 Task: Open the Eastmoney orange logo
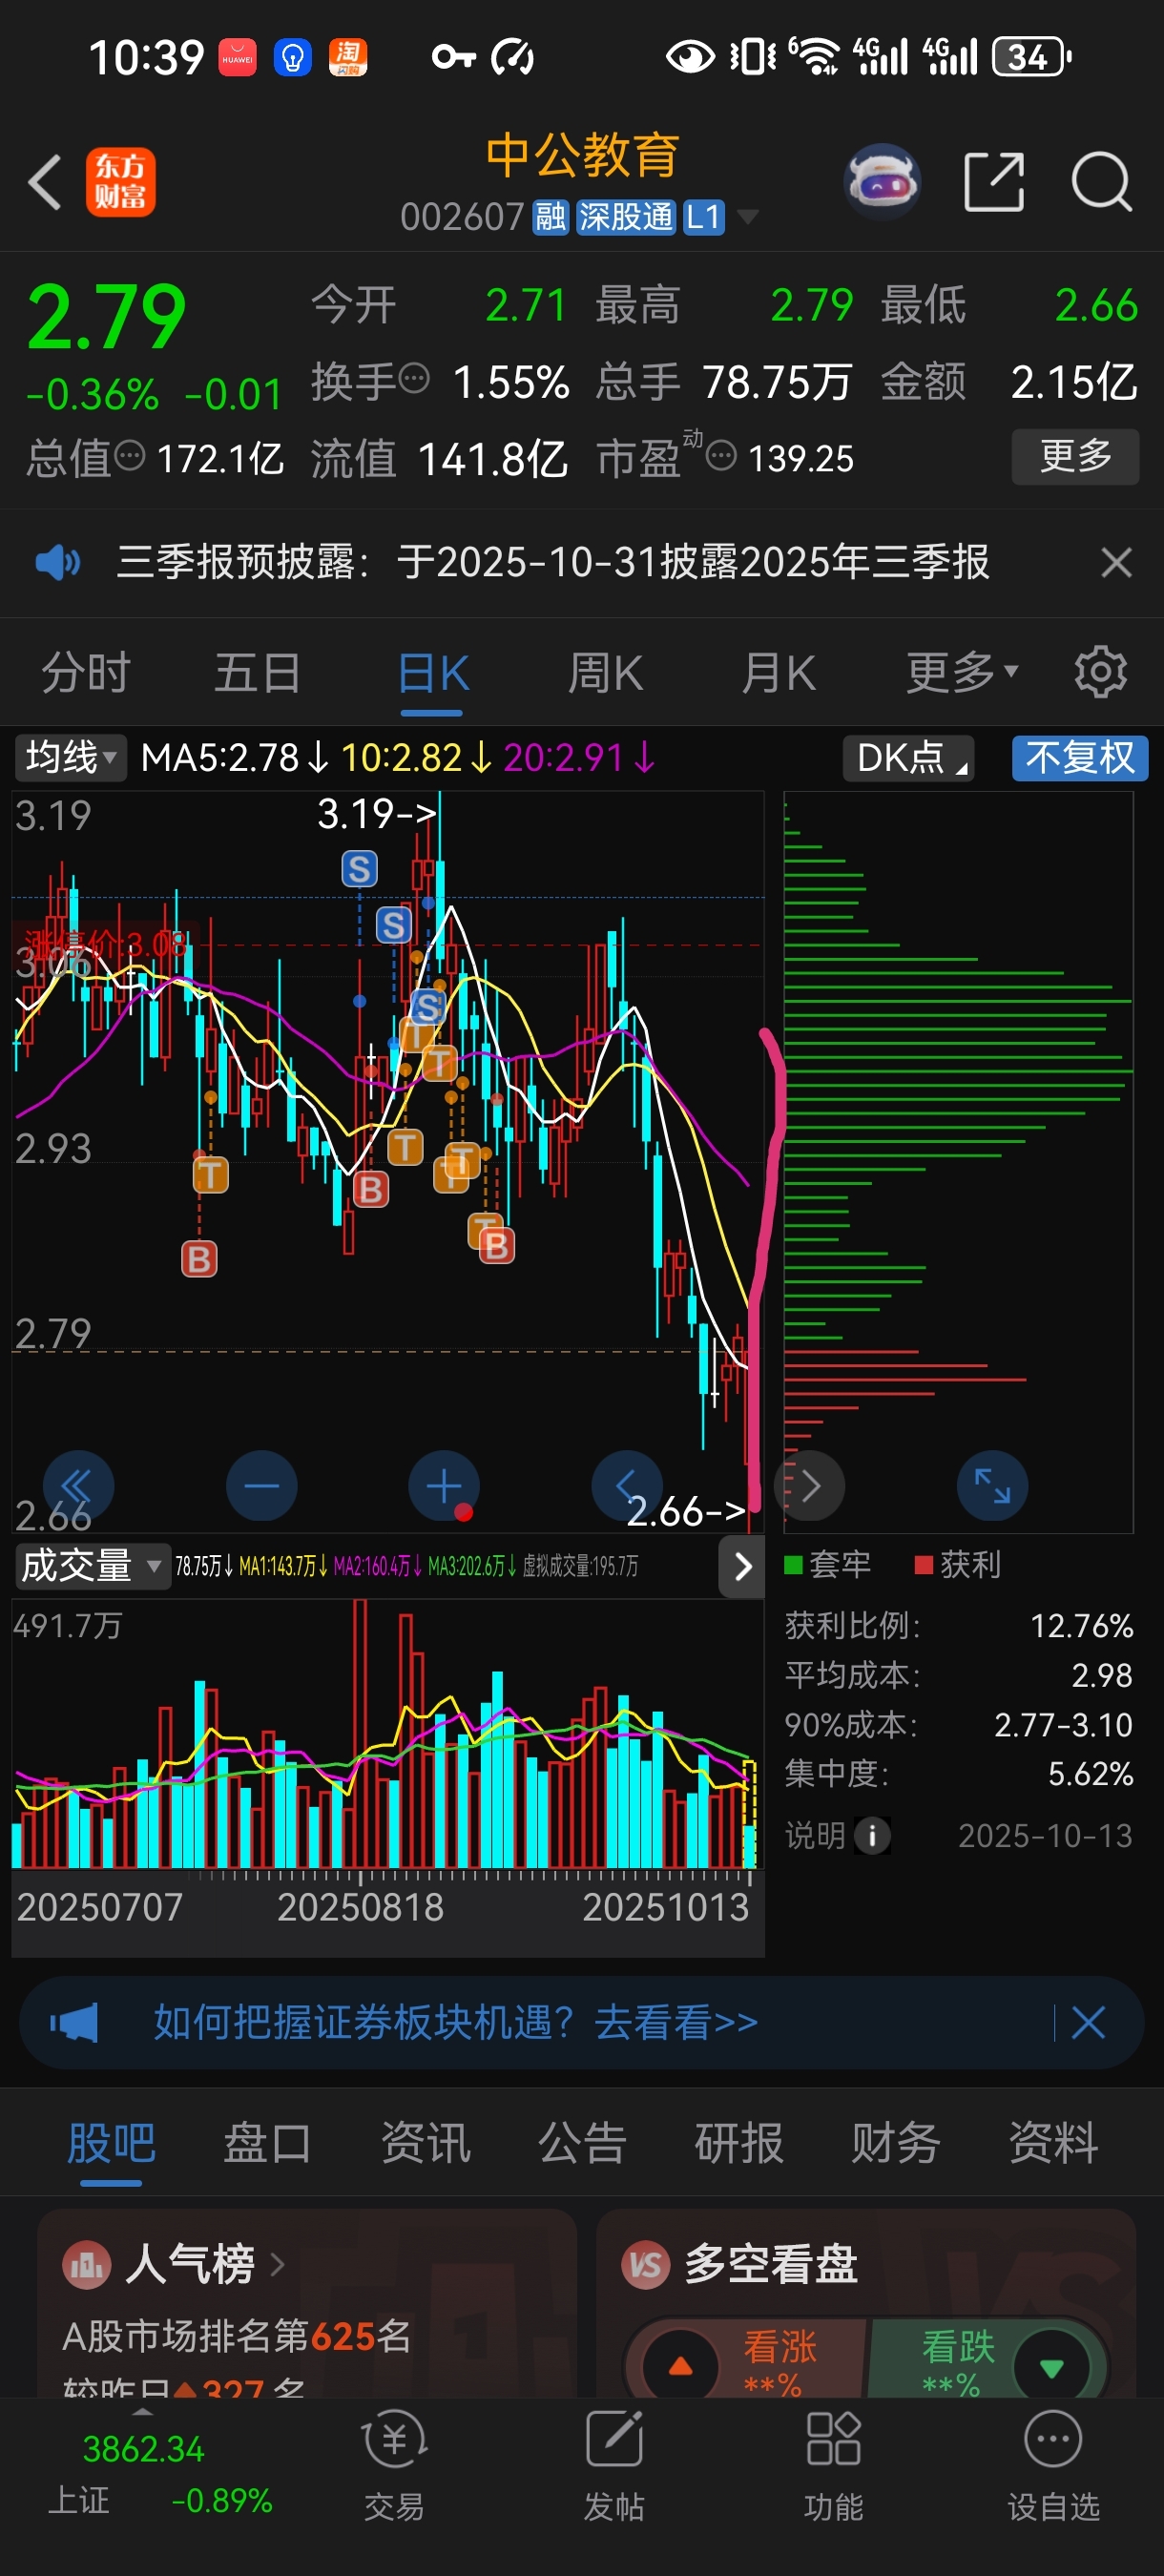(x=121, y=182)
